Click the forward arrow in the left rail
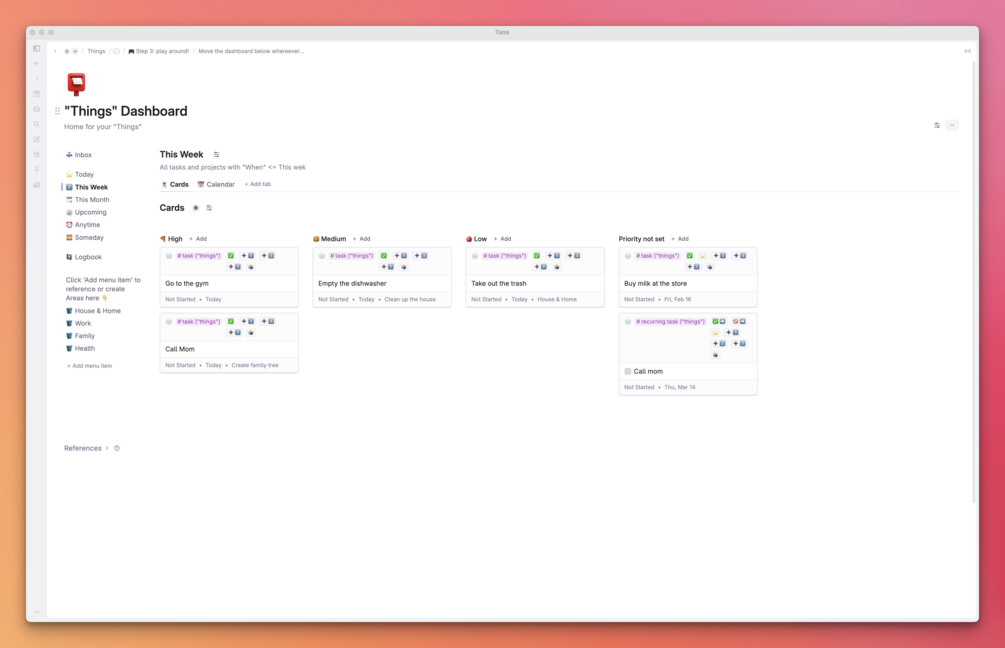 [x=37, y=79]
